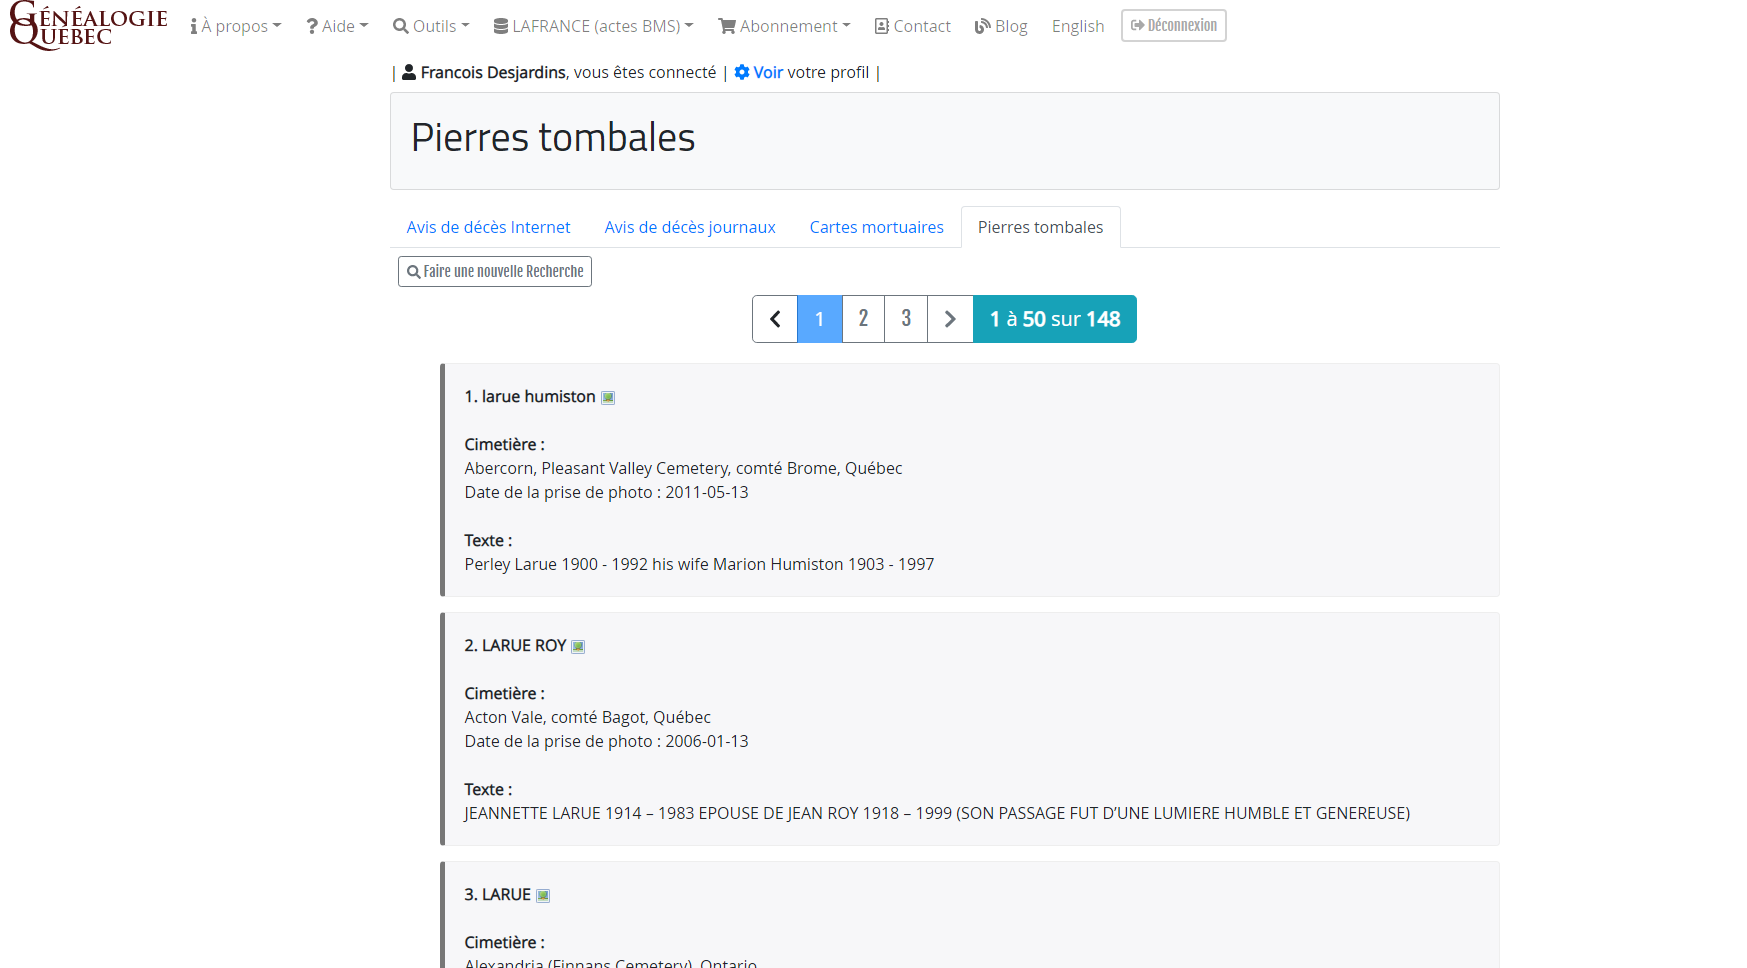This screenshot has height=968, width=1747.
Task: Switch site language to English
Action: coord(1078,26)
